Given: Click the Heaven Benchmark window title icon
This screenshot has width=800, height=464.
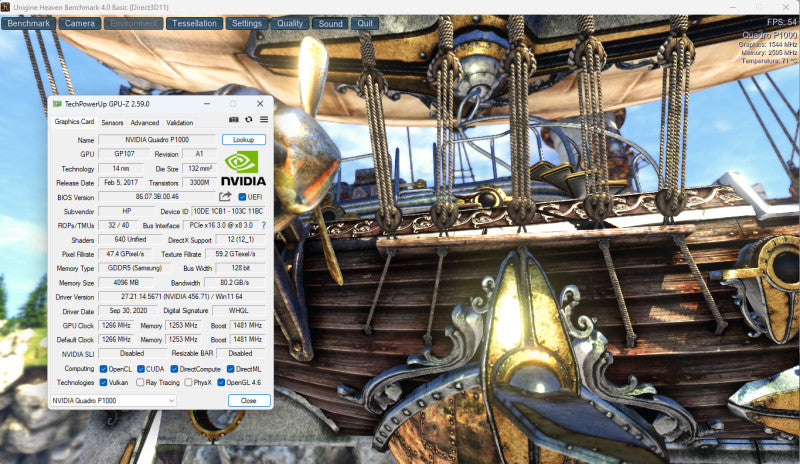Looking at the screenshot, I should pos(5,7).
